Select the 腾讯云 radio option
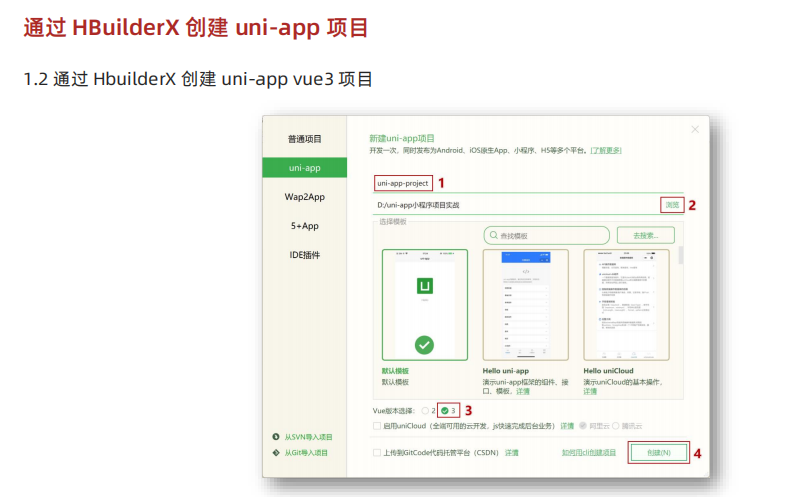Viewport: 798px width, 497px height. [x=615, y=426]
